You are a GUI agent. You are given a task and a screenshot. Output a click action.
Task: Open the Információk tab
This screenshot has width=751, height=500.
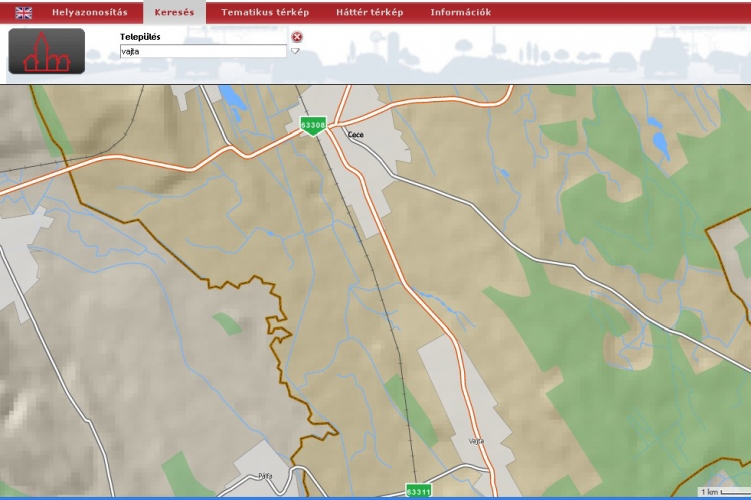click(460, 13)
